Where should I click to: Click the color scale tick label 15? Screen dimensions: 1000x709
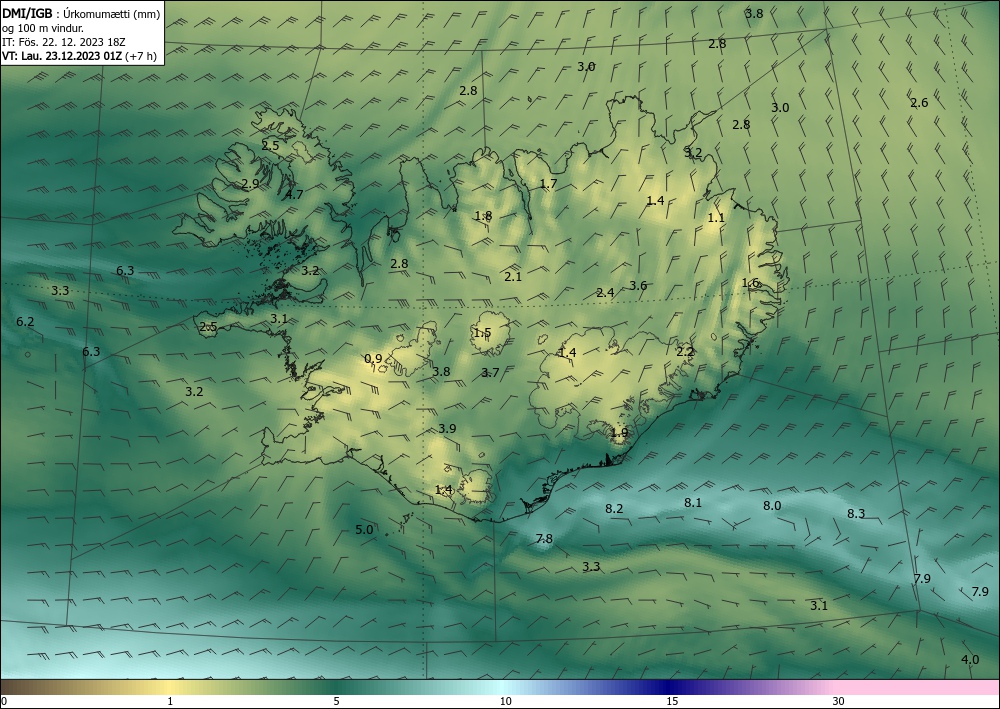(672, 702)
